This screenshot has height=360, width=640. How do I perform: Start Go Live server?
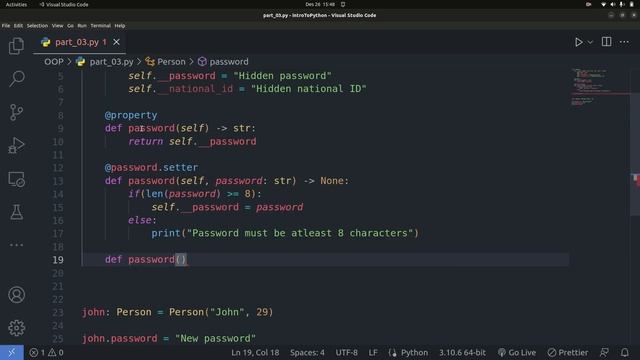click(x=517, y=353)
